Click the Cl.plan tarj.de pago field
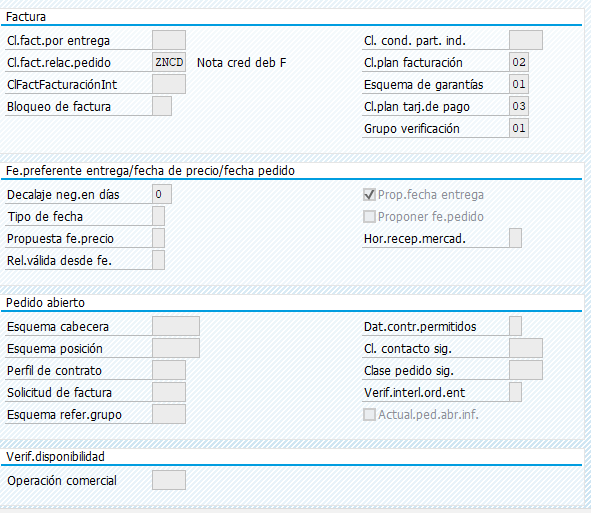The image size is (591, 513). pyautogui.click(x=519, y=106)
